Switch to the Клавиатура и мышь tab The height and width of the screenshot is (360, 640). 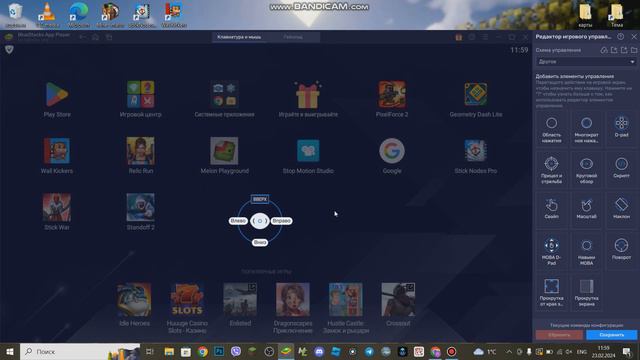tap(239, 37)
